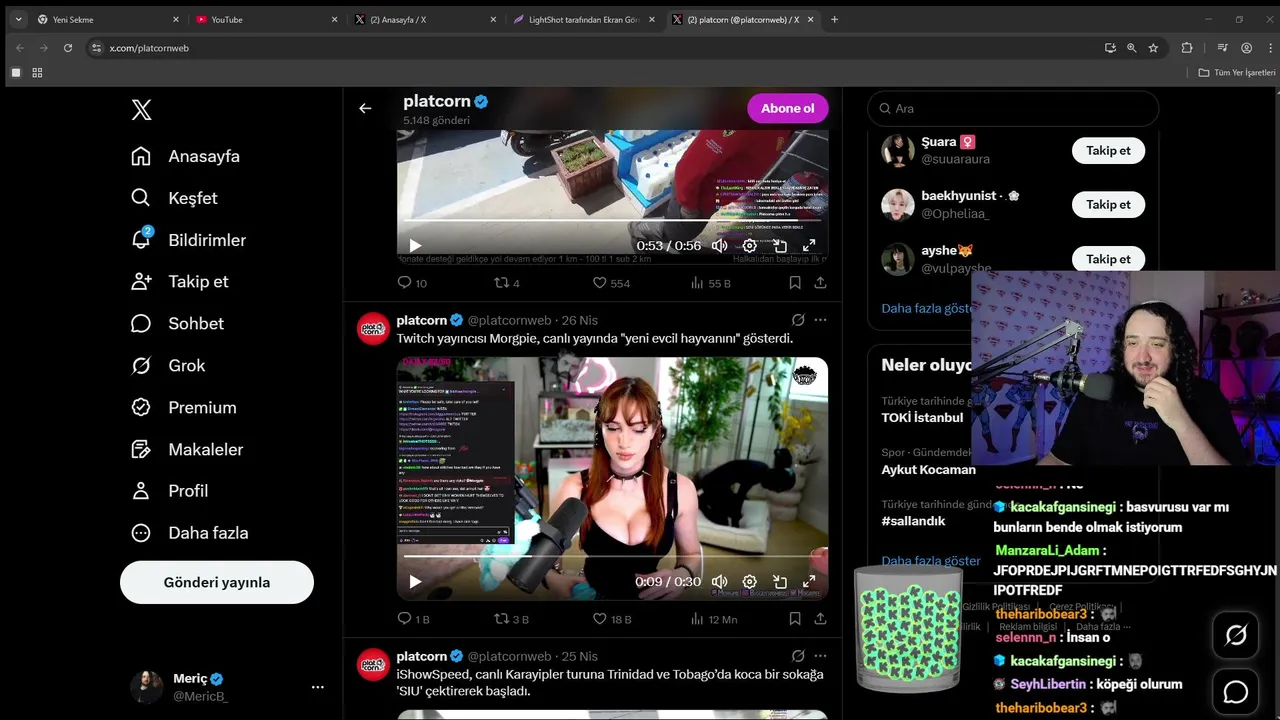This screenshot has width=1280, height=720.
Task: Share the Morgpie post
Action: 820,619
